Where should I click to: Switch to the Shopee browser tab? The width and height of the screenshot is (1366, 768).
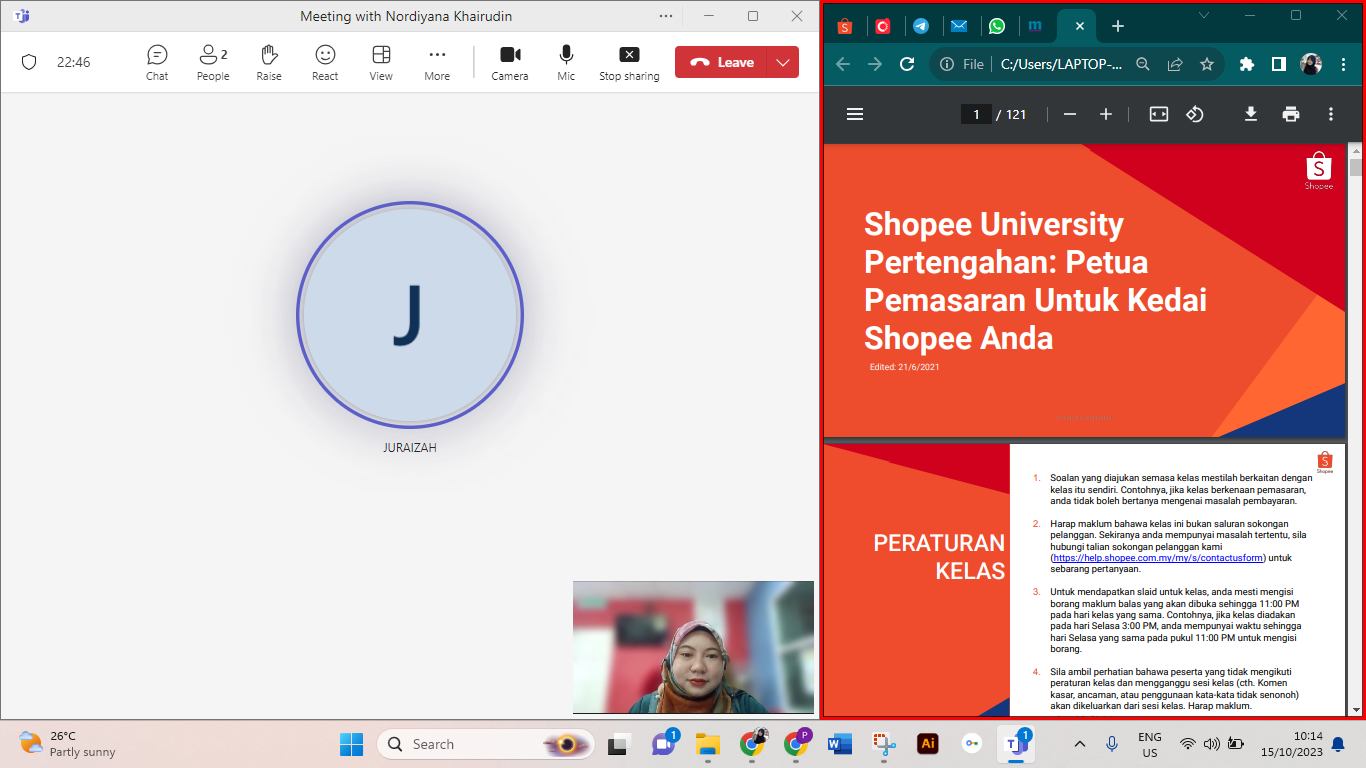click(x=845, y=26)
